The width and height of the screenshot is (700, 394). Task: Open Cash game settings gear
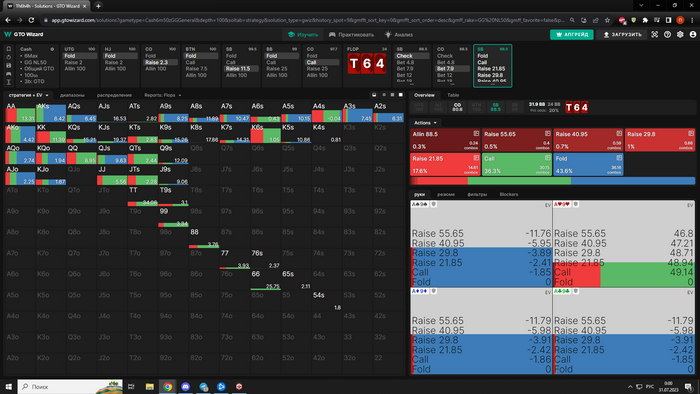(x=52, y=49)
